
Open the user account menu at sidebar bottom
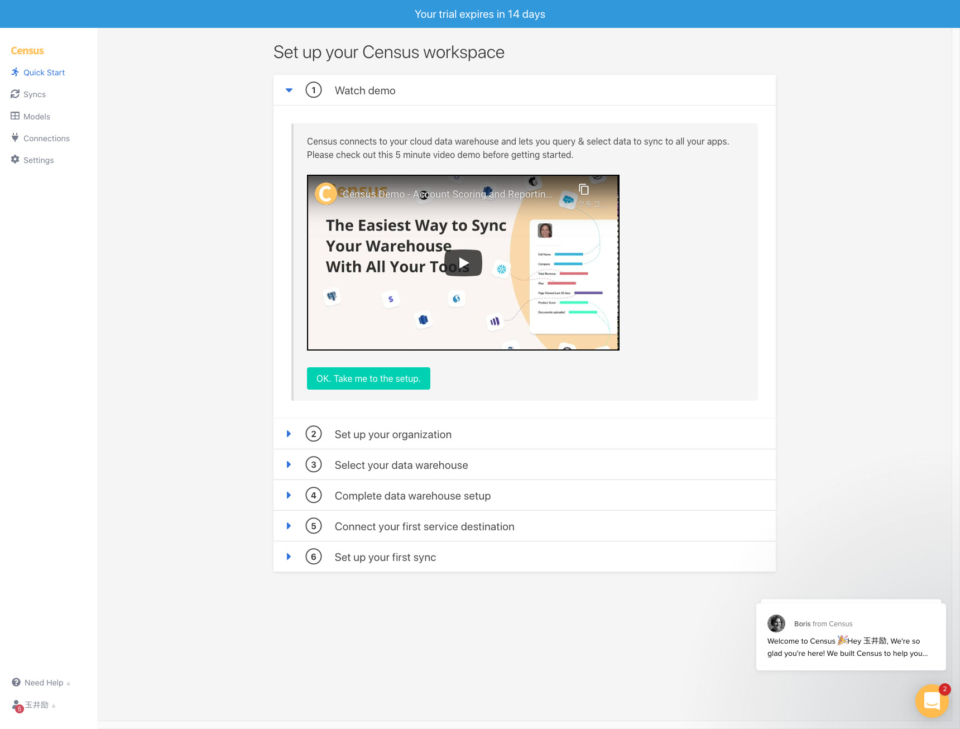(x=33, y=704)
